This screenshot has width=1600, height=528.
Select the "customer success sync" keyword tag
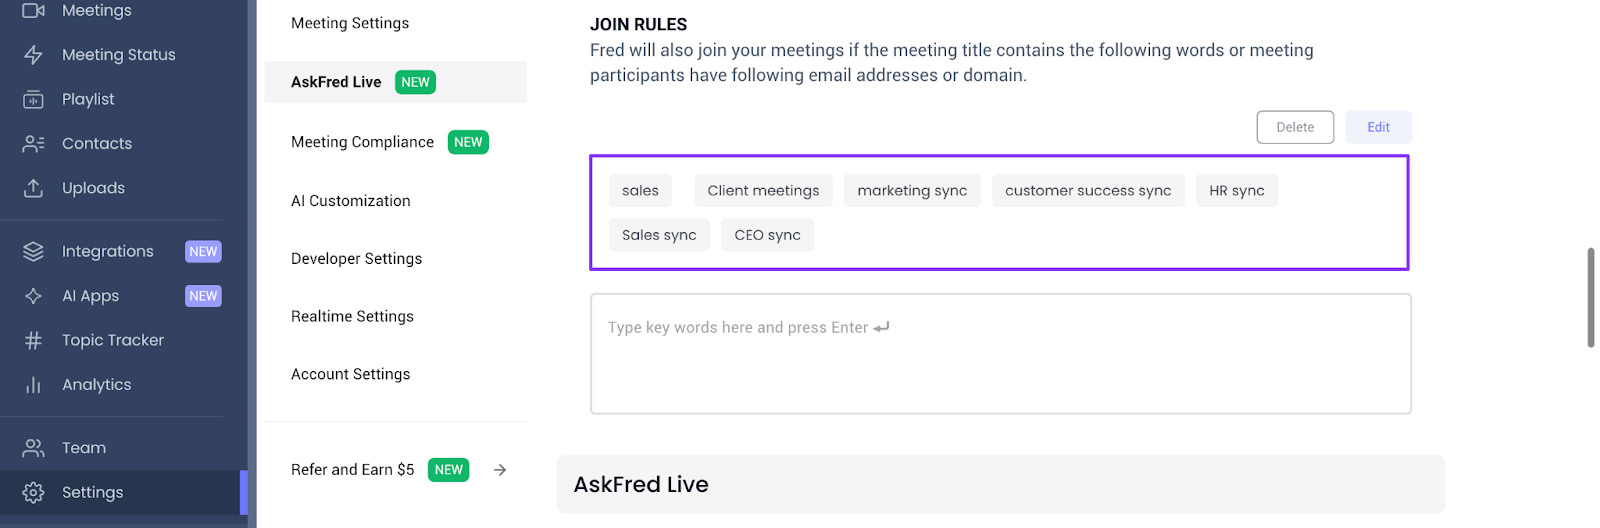(1088, 191)
